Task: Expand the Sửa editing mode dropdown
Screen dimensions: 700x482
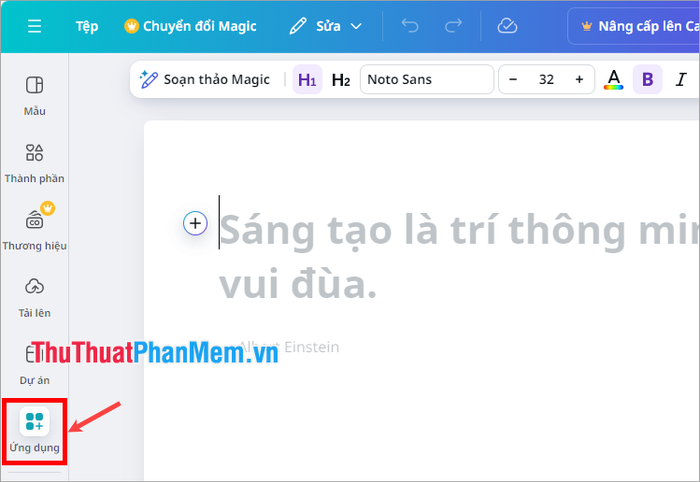Action: click(326, 26)
